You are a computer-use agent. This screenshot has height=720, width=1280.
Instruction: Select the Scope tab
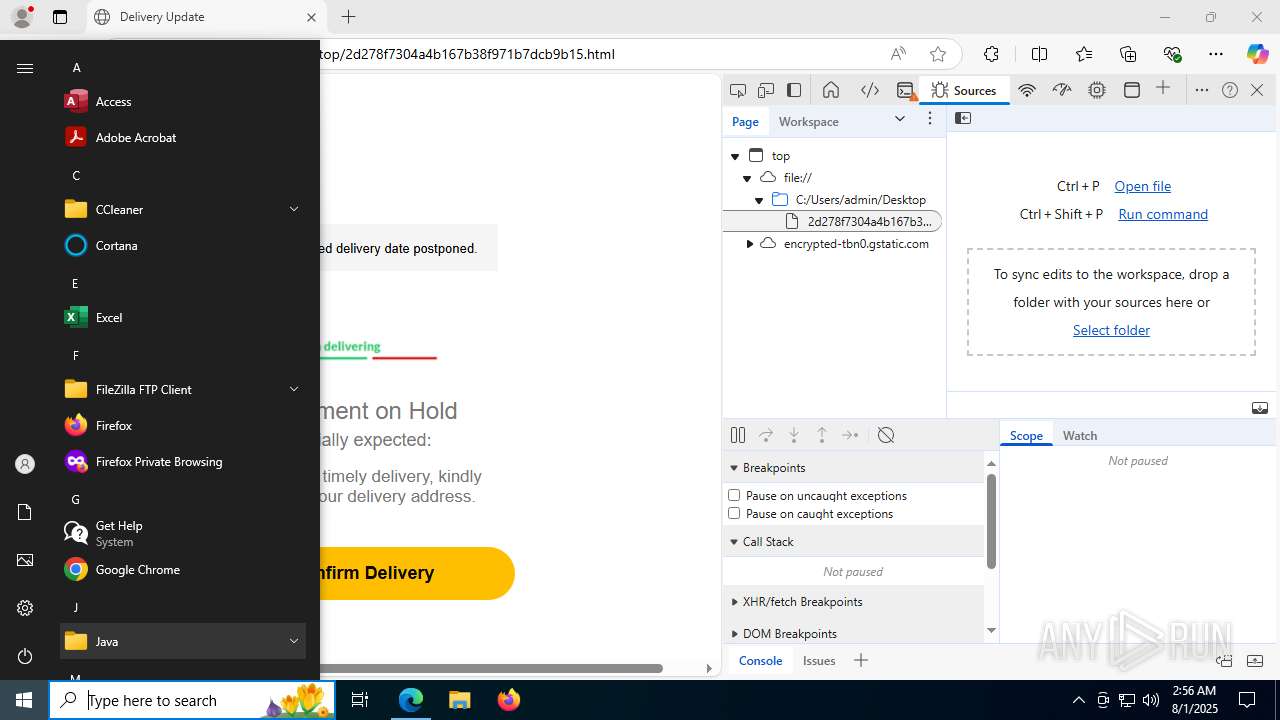click(x=1026, y=435)
